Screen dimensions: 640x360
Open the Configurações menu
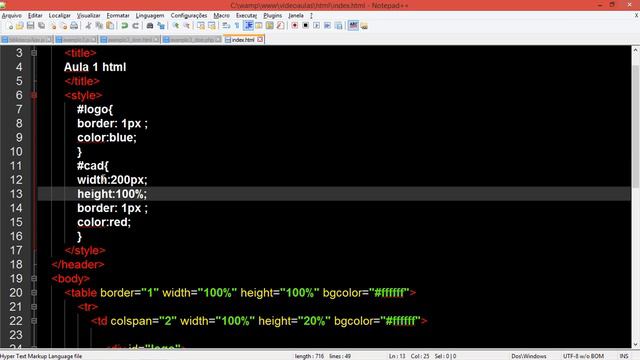[x=189, y=16]
